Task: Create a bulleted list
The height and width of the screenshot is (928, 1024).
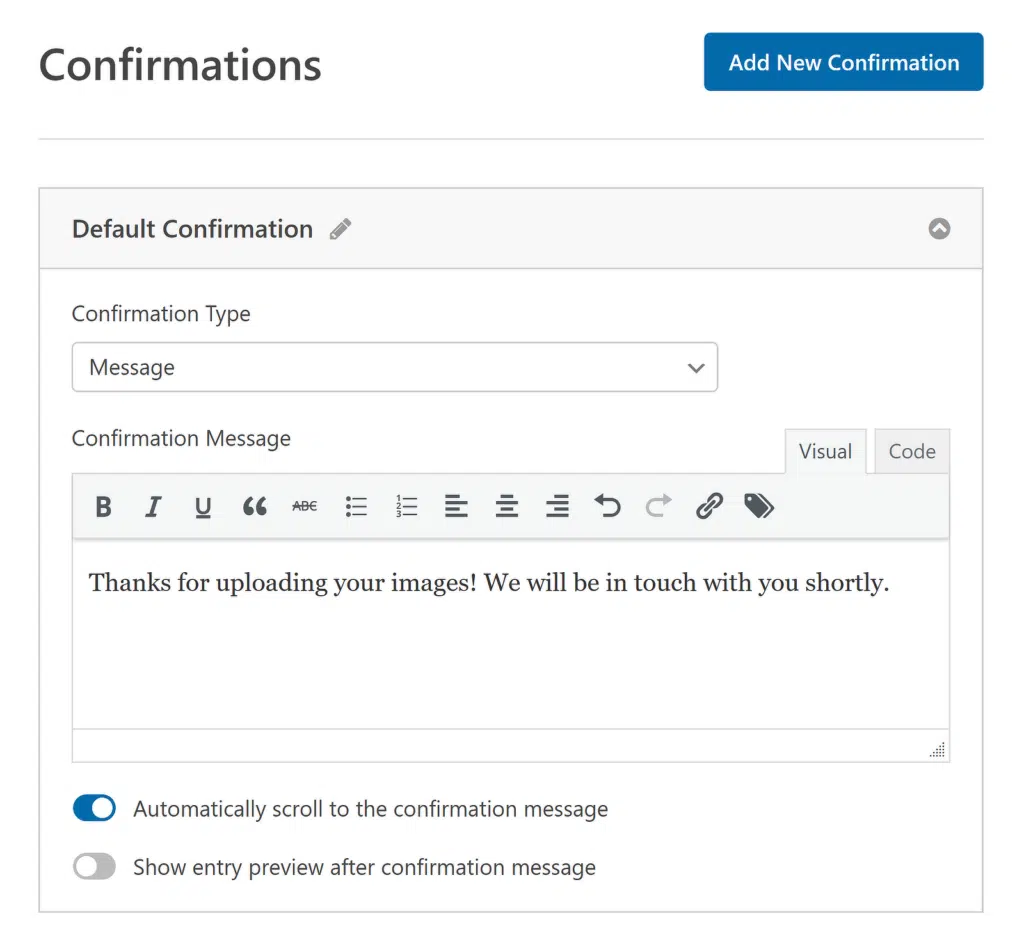Action: [x=356, y=507]
